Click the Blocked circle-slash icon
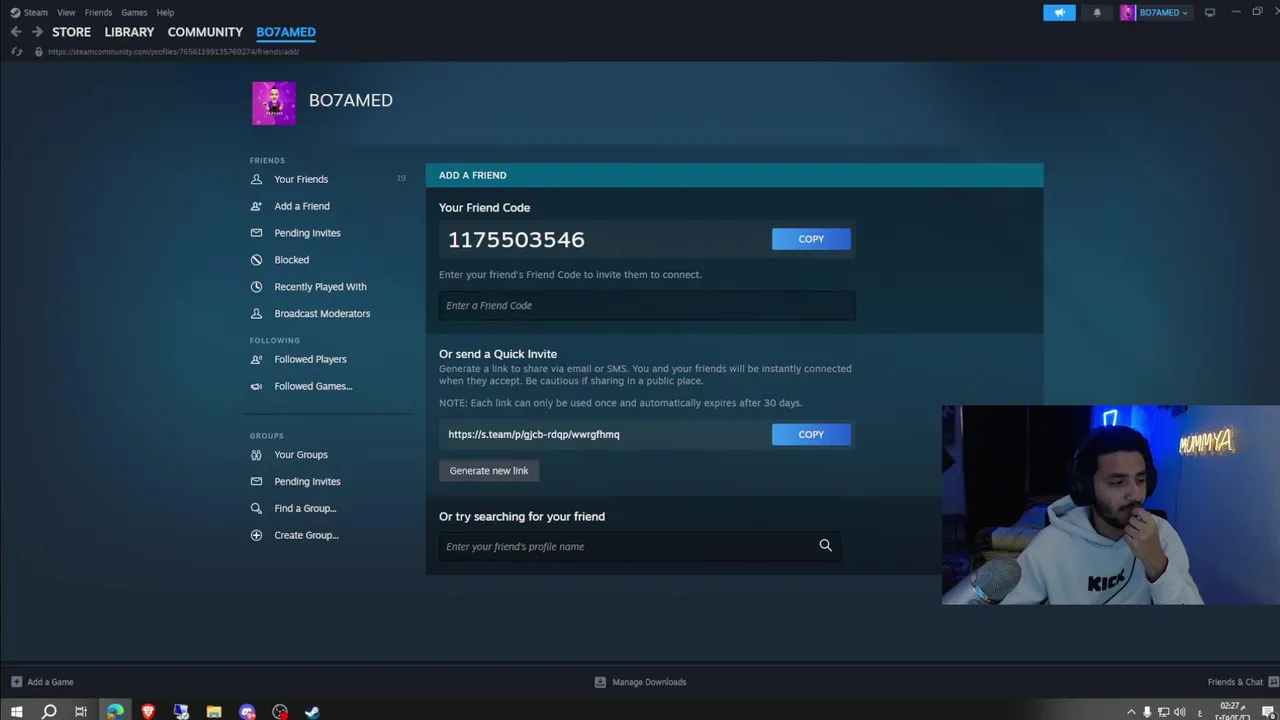Screen dimensions: 1280x720 point(256,260)
